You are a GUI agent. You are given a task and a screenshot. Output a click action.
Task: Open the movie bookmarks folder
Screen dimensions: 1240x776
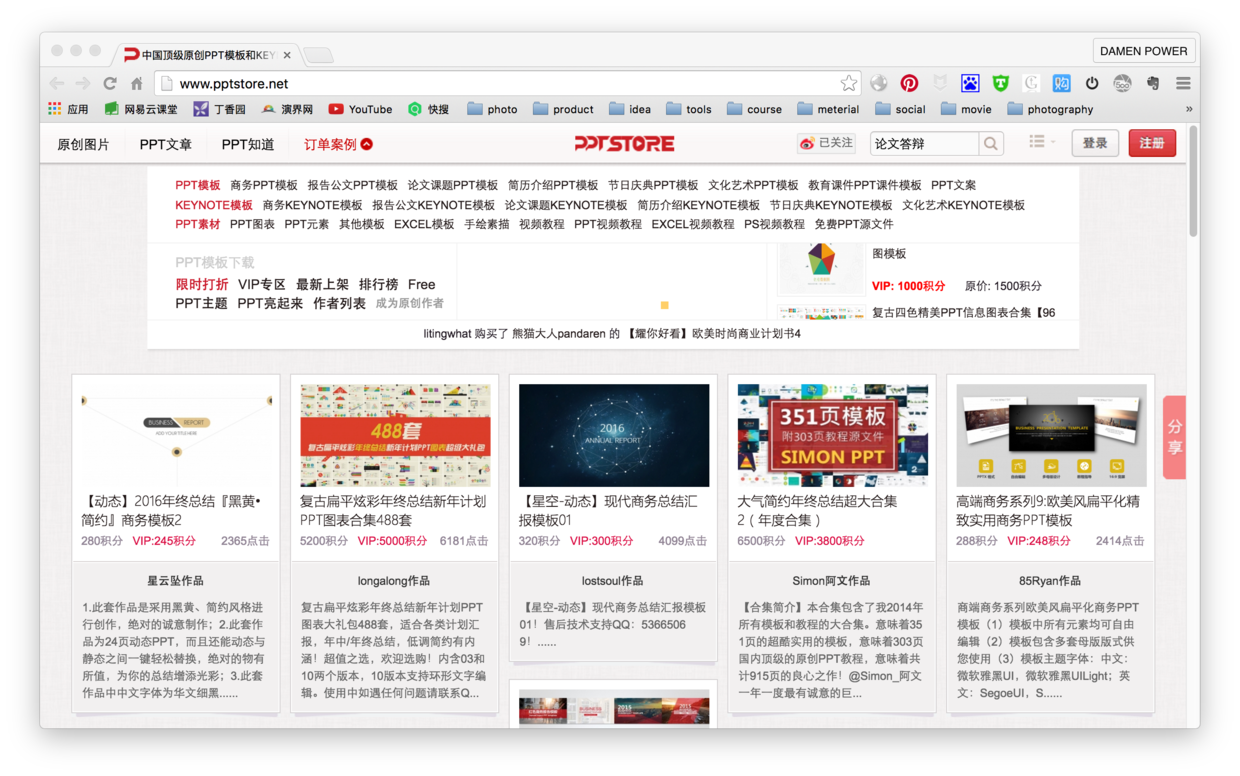pos(966,110)
